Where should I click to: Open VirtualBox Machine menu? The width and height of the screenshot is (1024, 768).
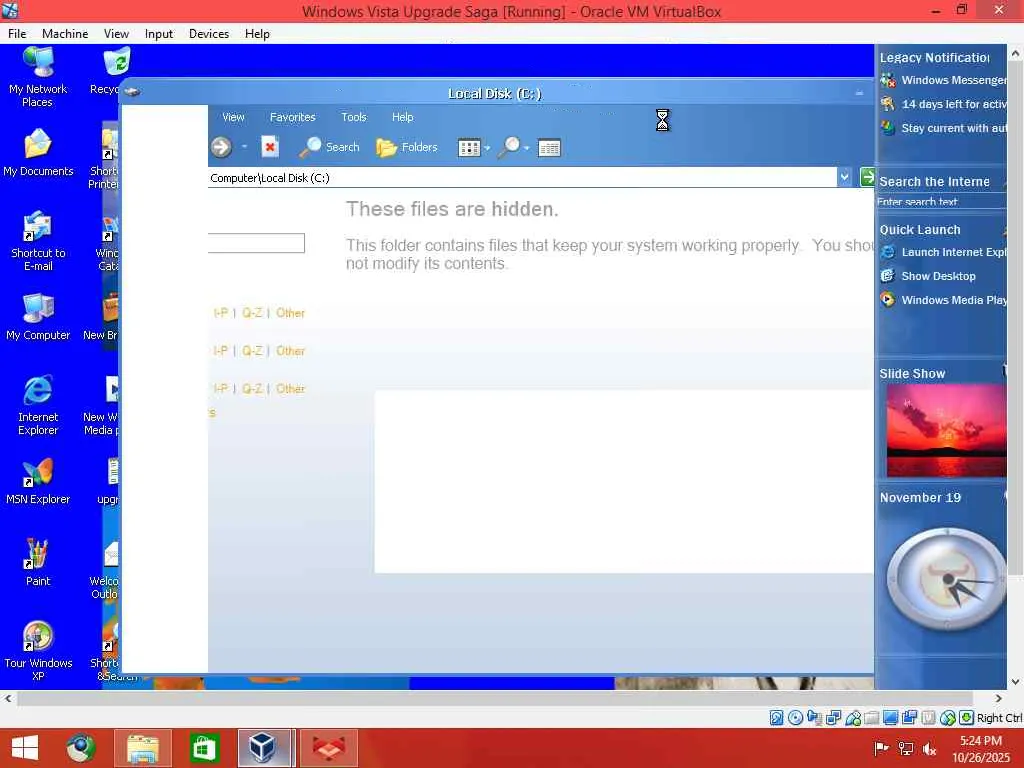(65, 34)
